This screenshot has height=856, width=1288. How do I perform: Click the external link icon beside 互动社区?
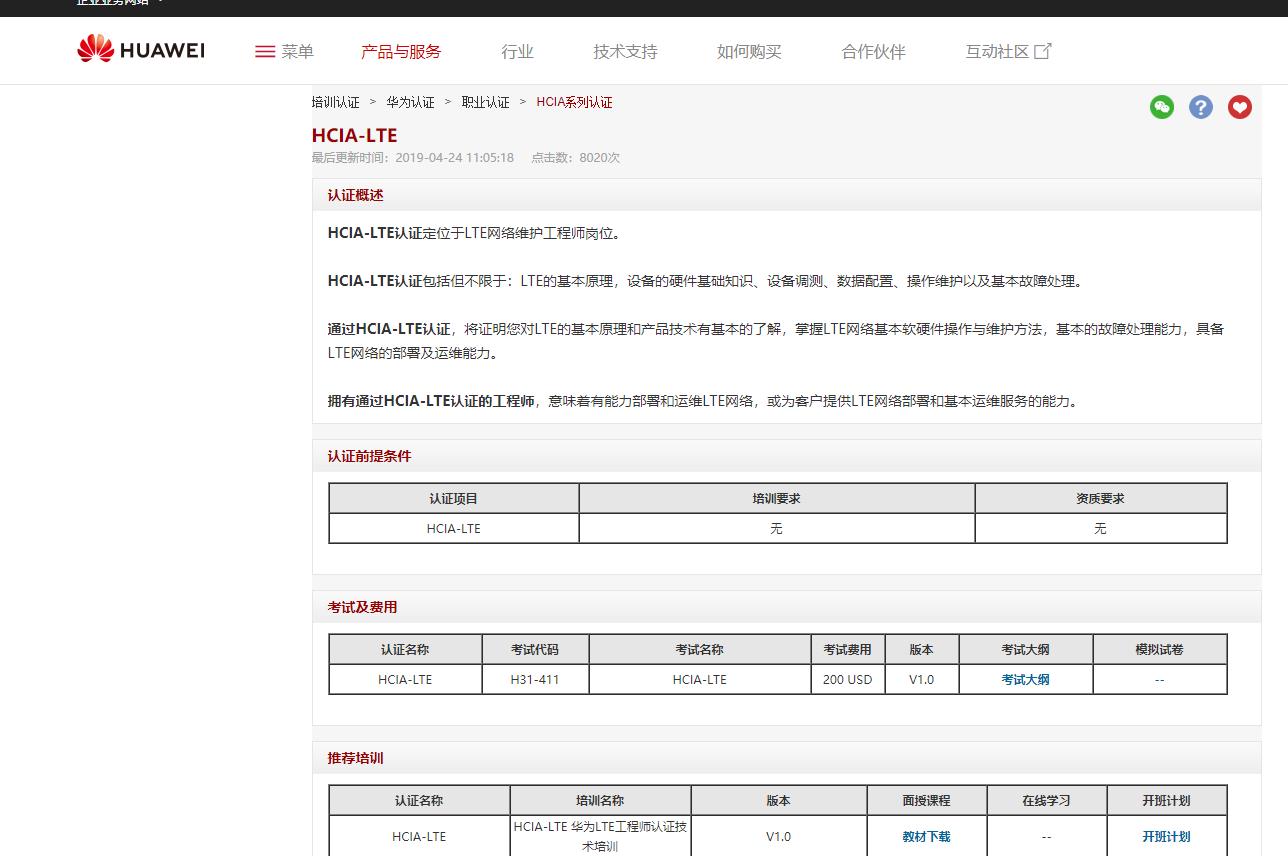(x=1043, y=51)
